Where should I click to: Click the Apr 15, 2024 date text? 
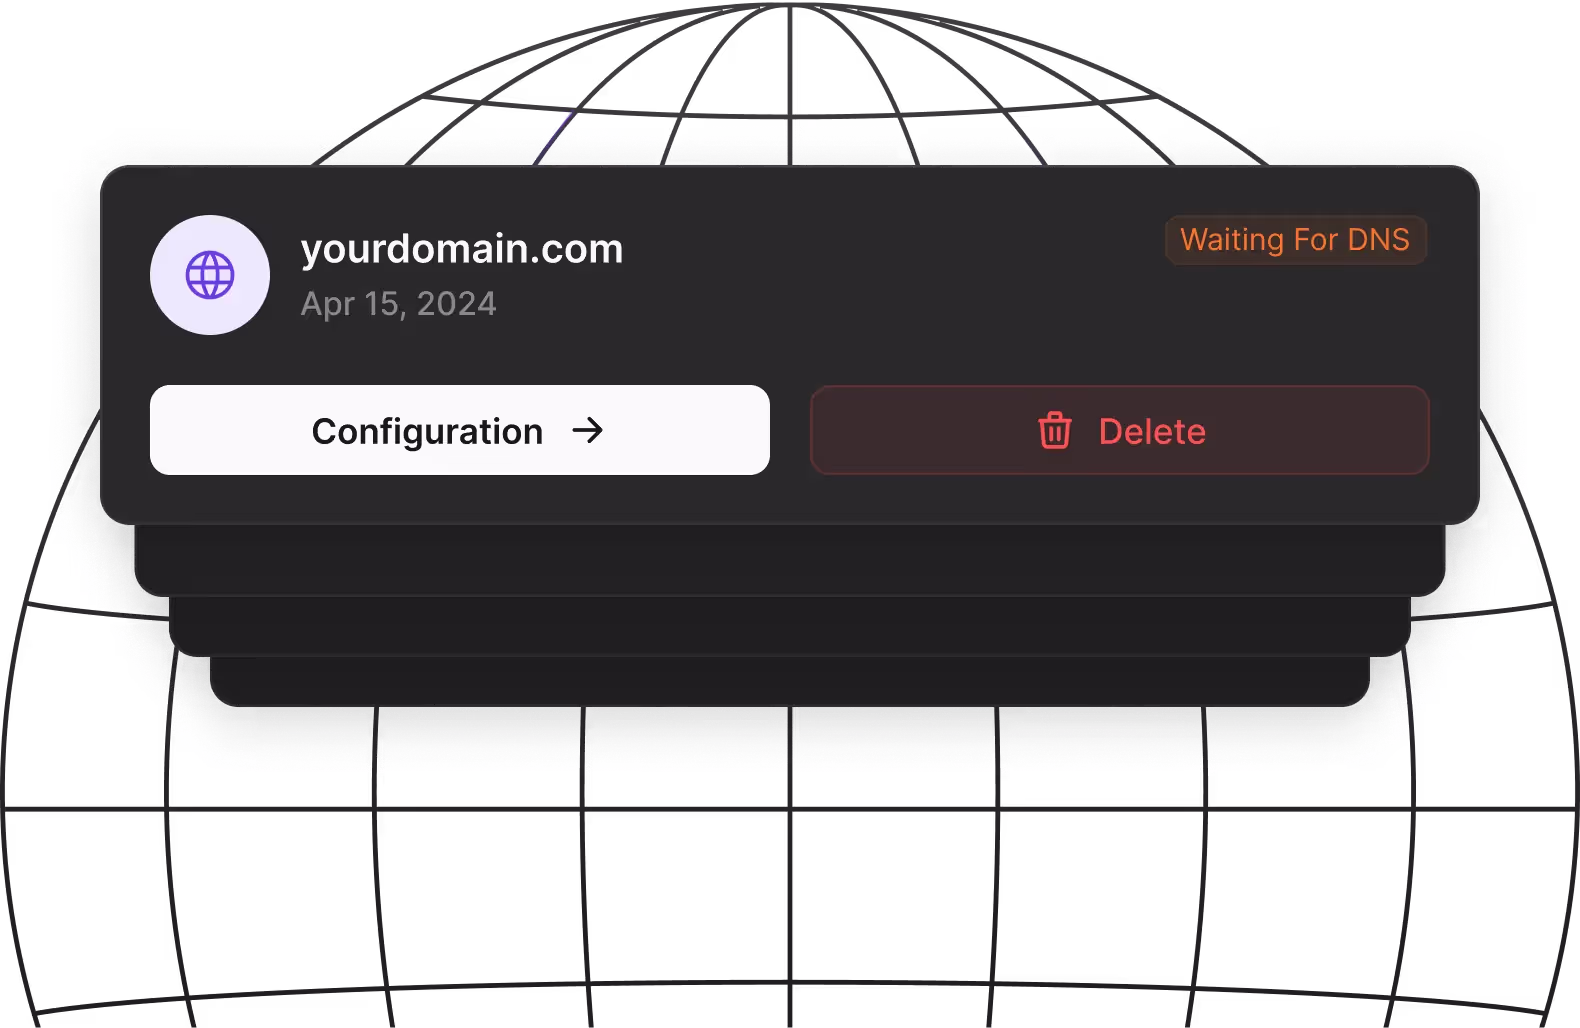[x=398, y=304]
